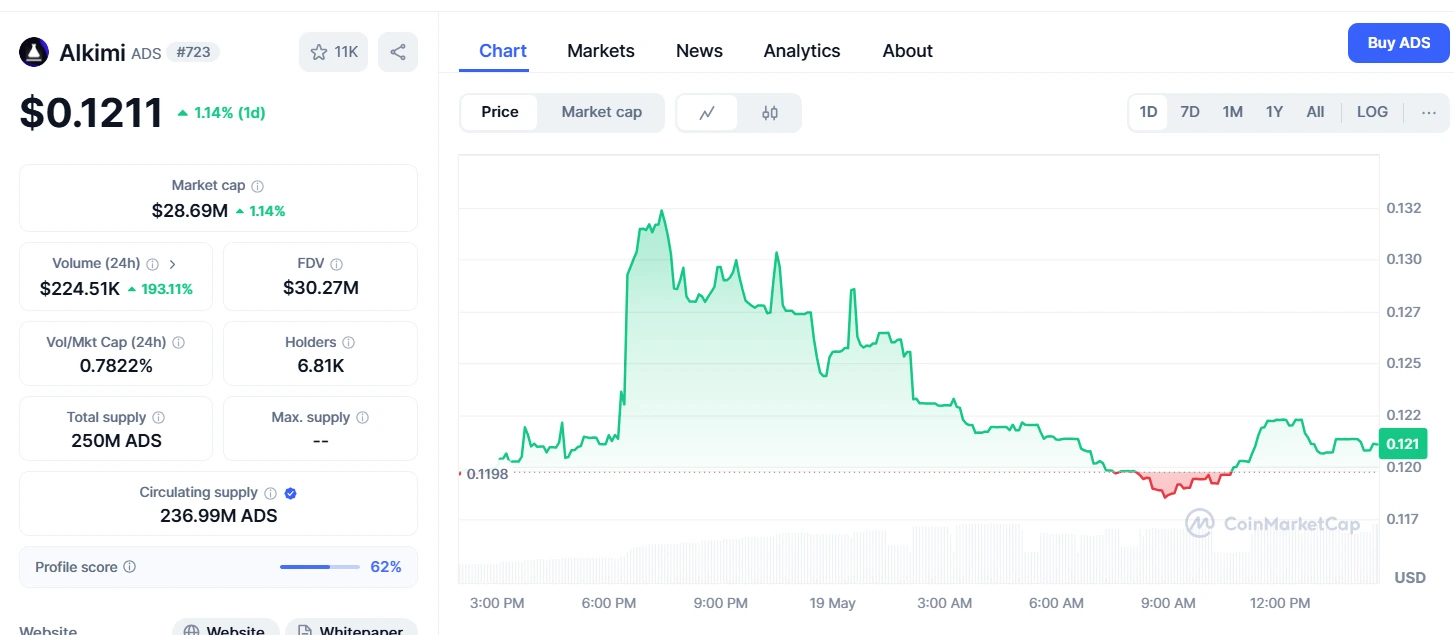The height and width of the screenshot is (635, 1454).
Task: Click the 250M ADS total supply value
Action: tap(116, 441)
